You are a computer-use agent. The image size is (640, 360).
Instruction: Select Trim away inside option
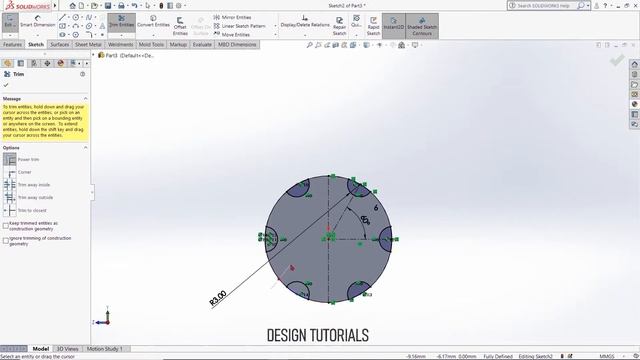pos(10,185)
